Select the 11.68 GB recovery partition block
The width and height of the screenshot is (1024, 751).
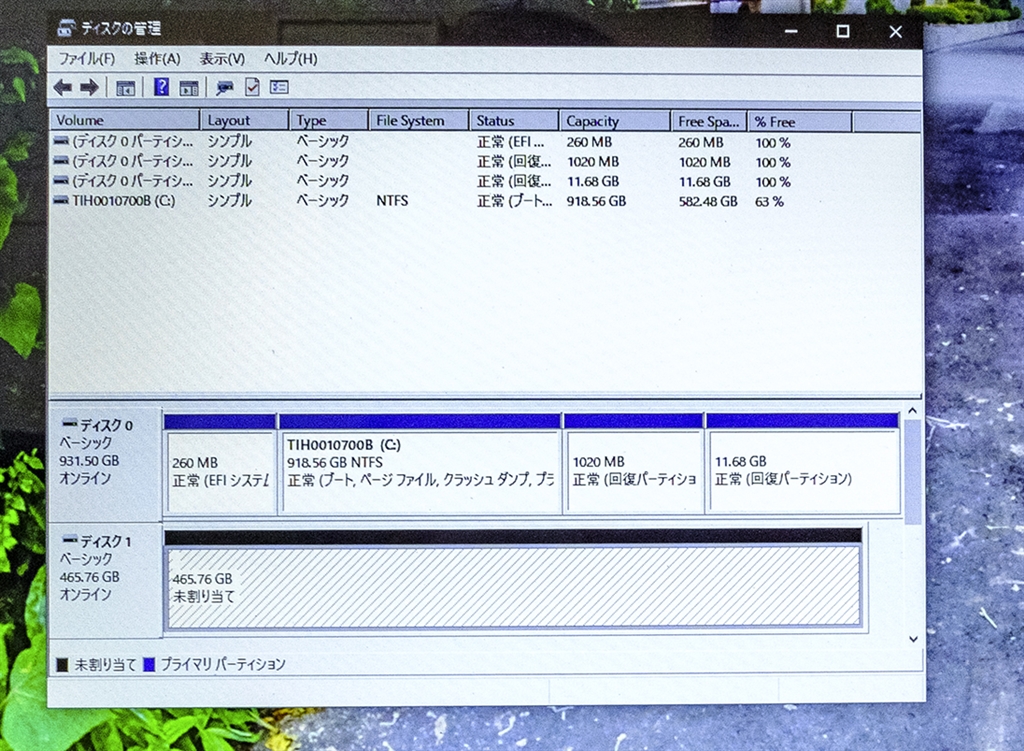pos(803,464)
